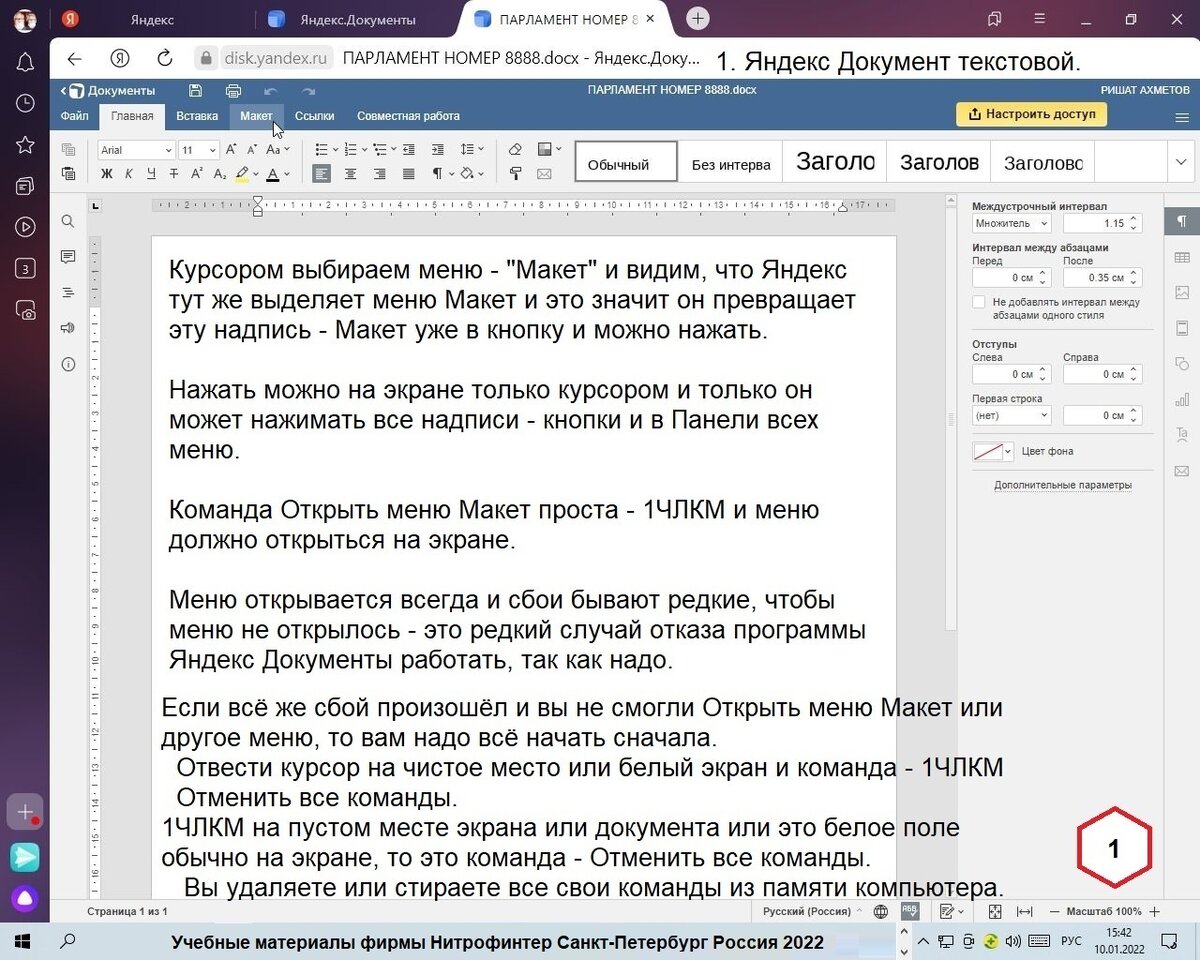The width and height of the screenshot is (1200, 960).
Task: Switch to the Вставка tab
Action: coord(197,116)
